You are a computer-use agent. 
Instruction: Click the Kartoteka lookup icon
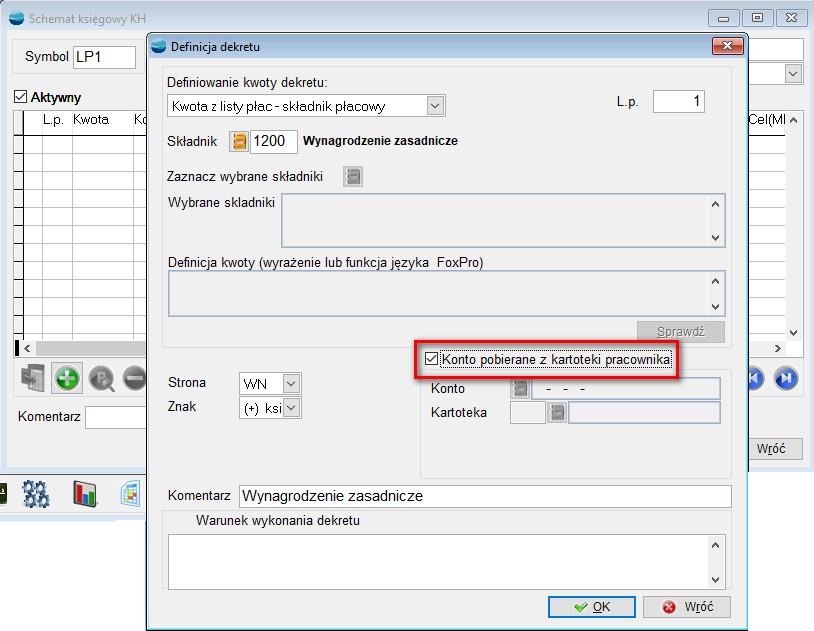557,412
